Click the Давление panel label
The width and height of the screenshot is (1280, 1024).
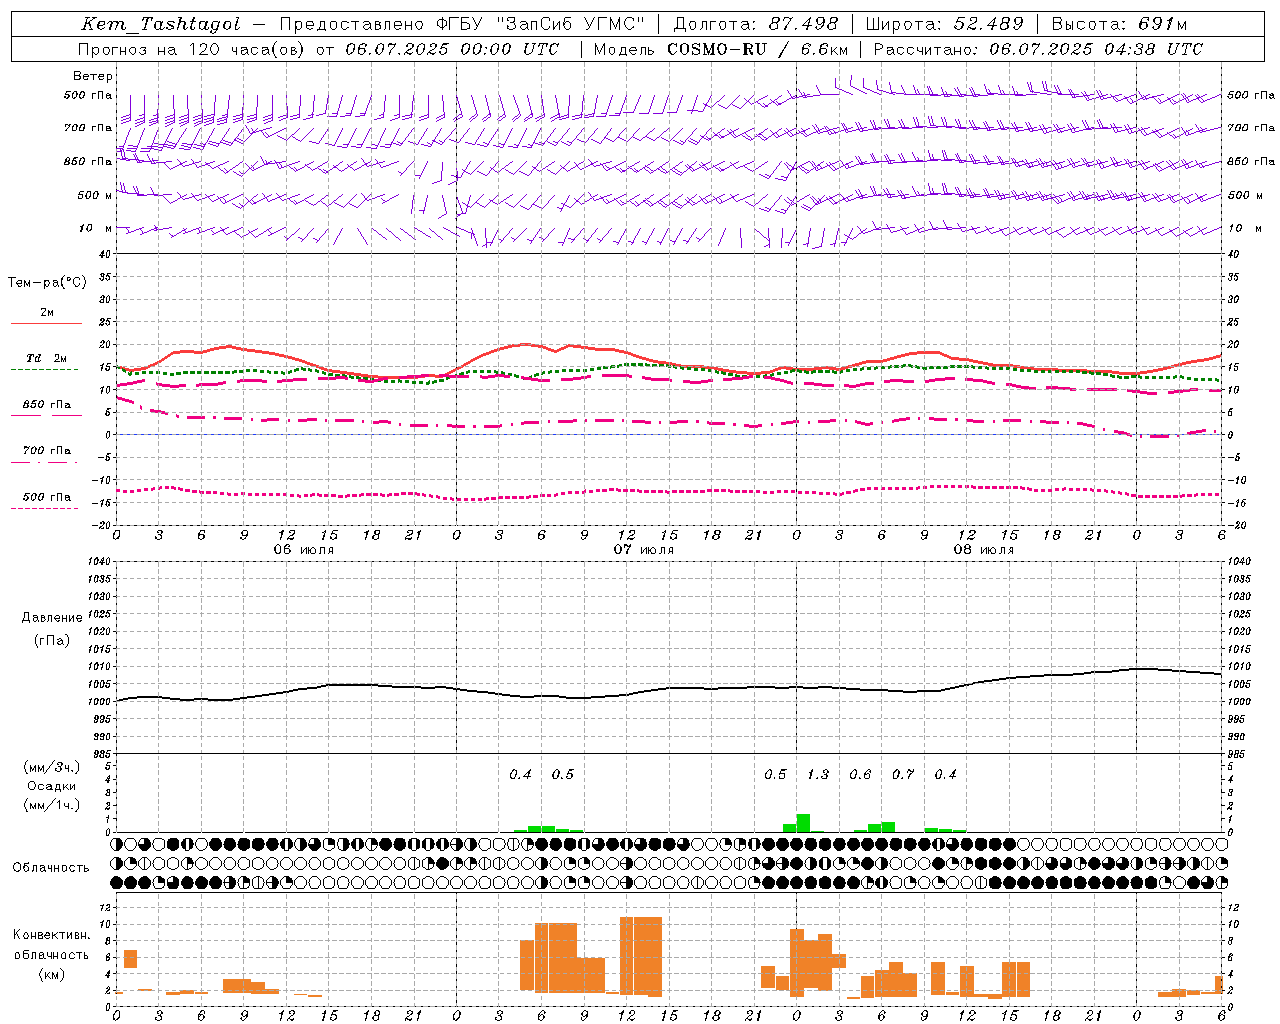pos(52,618)
